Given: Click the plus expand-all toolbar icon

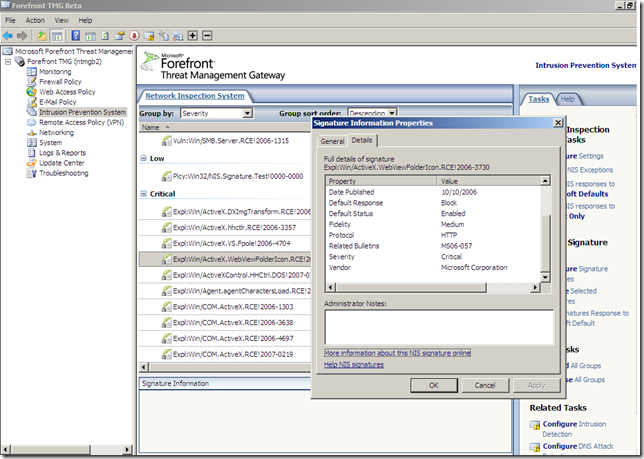Looking at the screenshot, I should [192, 36].
